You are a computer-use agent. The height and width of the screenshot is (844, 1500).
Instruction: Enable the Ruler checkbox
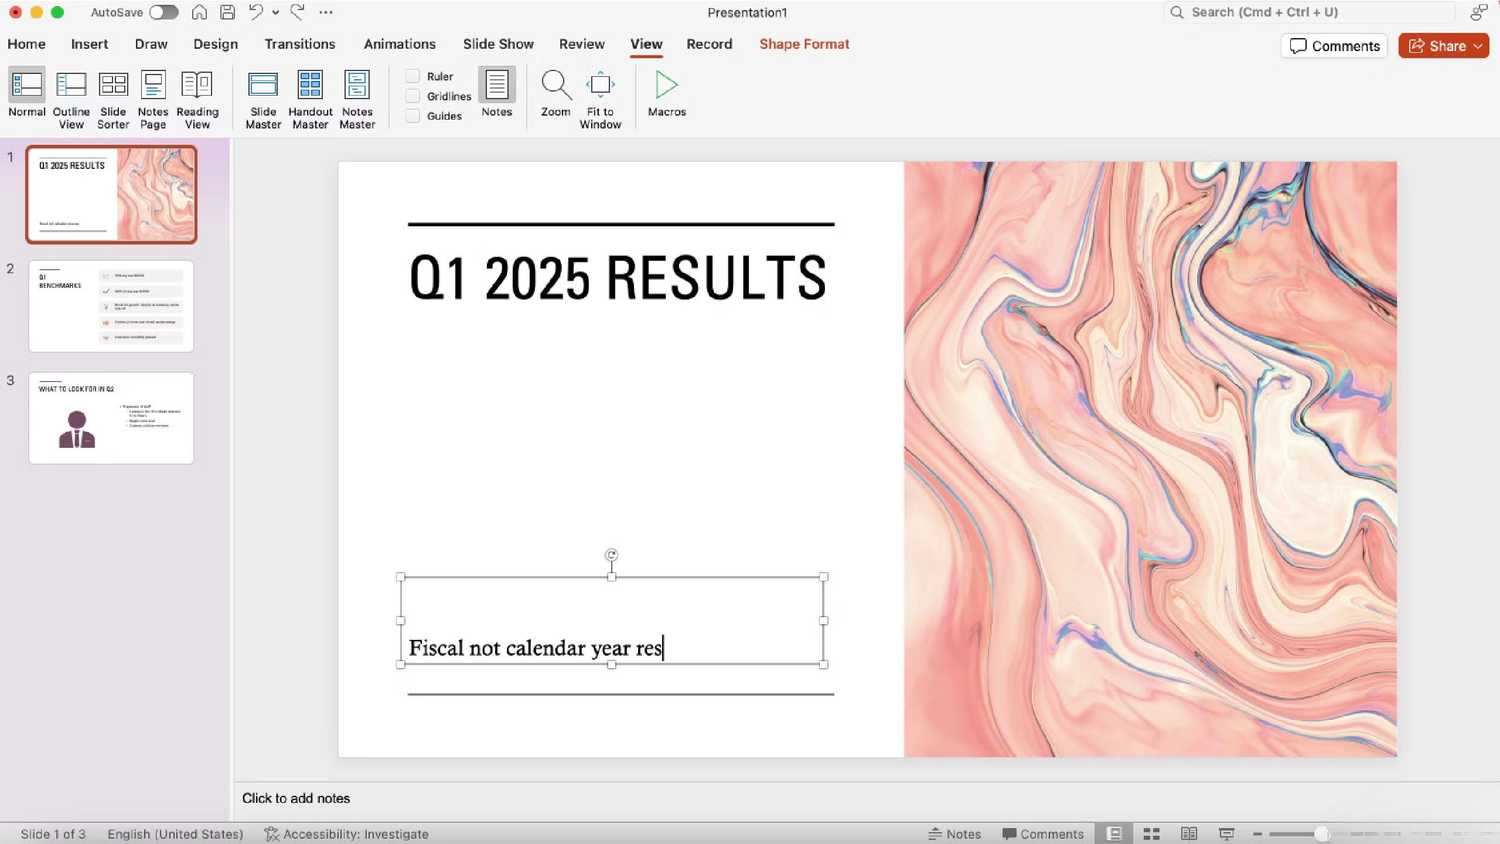412,76
